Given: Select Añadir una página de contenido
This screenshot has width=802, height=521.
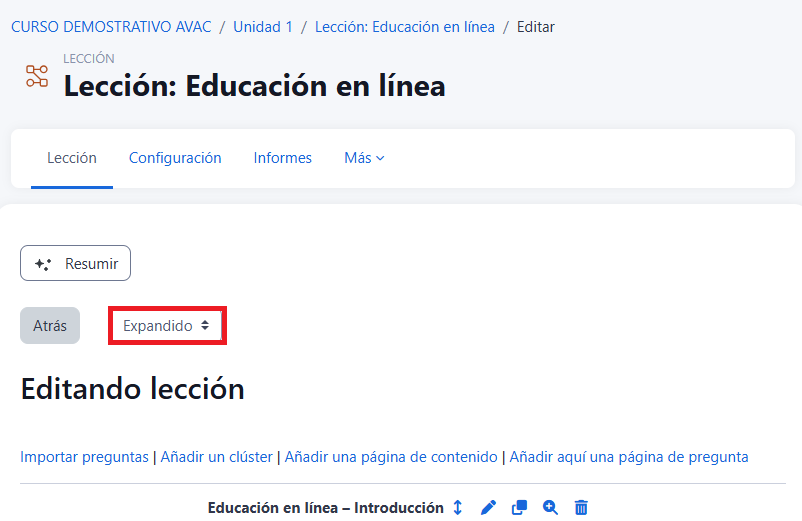Looking at the screenshot, I should coord(391,457).
